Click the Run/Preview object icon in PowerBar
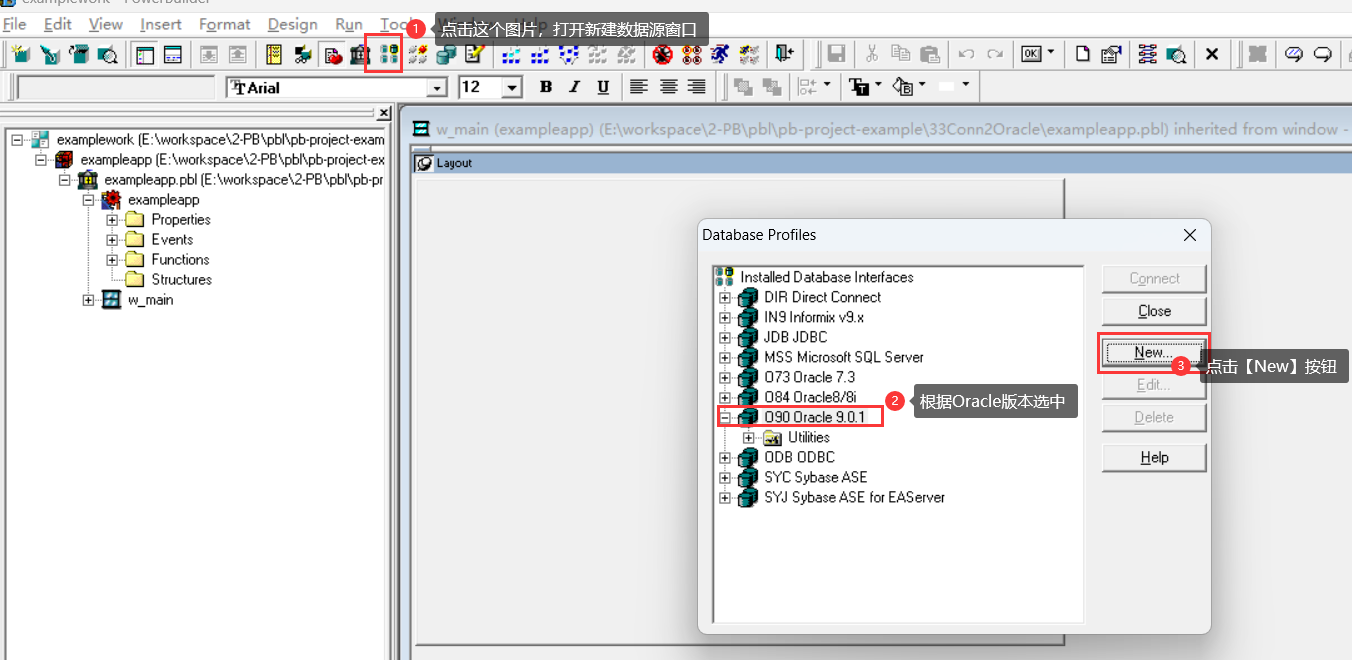Image resolution: width=1352 pixels, height=660 pixels. coord(107,54)
